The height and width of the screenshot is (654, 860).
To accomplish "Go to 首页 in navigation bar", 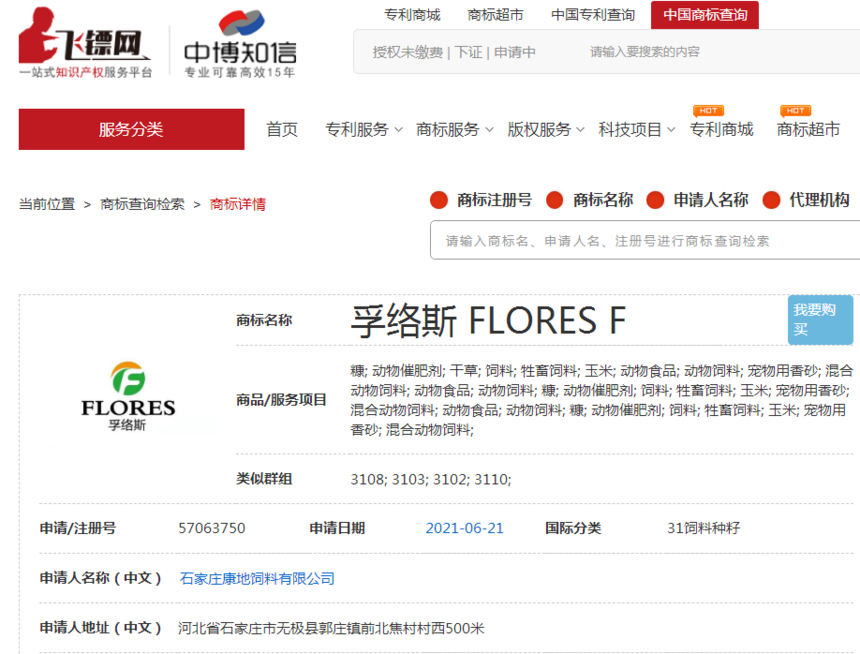I will pos(282,129).
